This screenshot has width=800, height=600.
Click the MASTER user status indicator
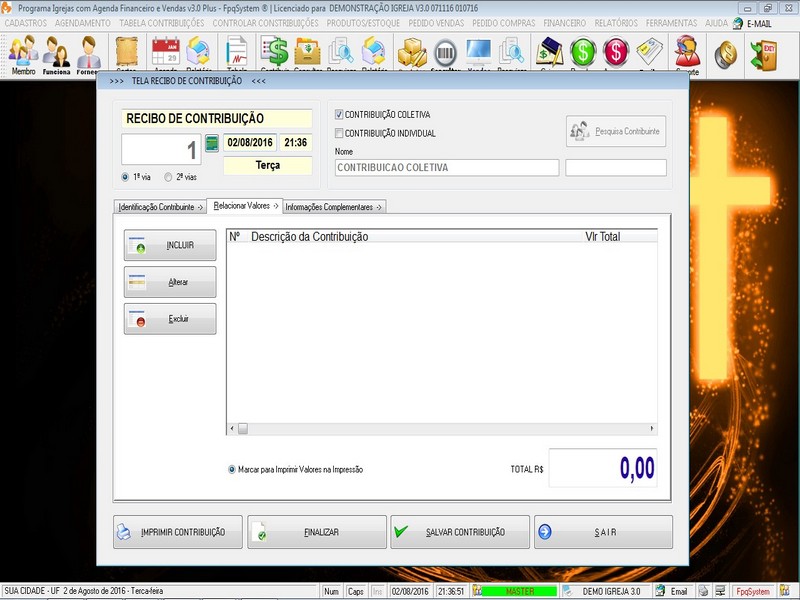click(519, 591)
